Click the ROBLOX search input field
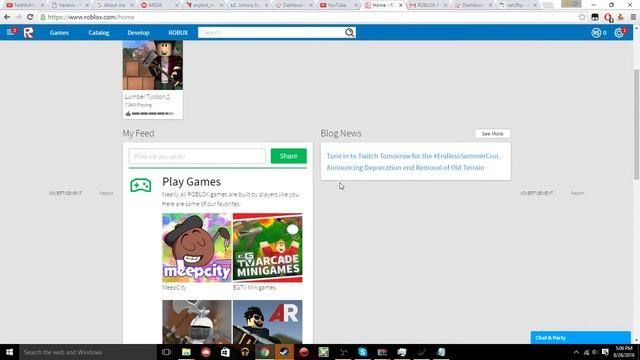This screenshot has height=360, width=640. [272, 33]
